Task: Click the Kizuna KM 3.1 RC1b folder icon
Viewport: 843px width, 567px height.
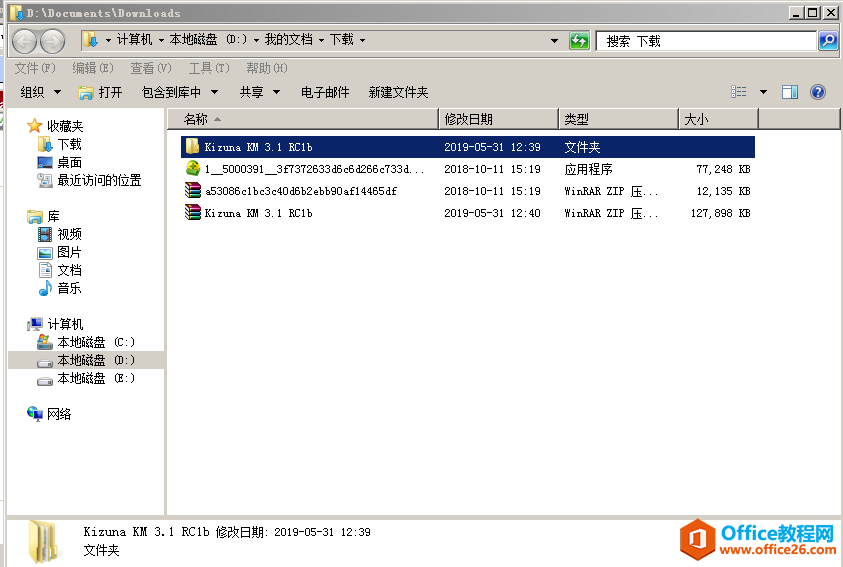Action: pyautogui.click(x=192, y=147)
